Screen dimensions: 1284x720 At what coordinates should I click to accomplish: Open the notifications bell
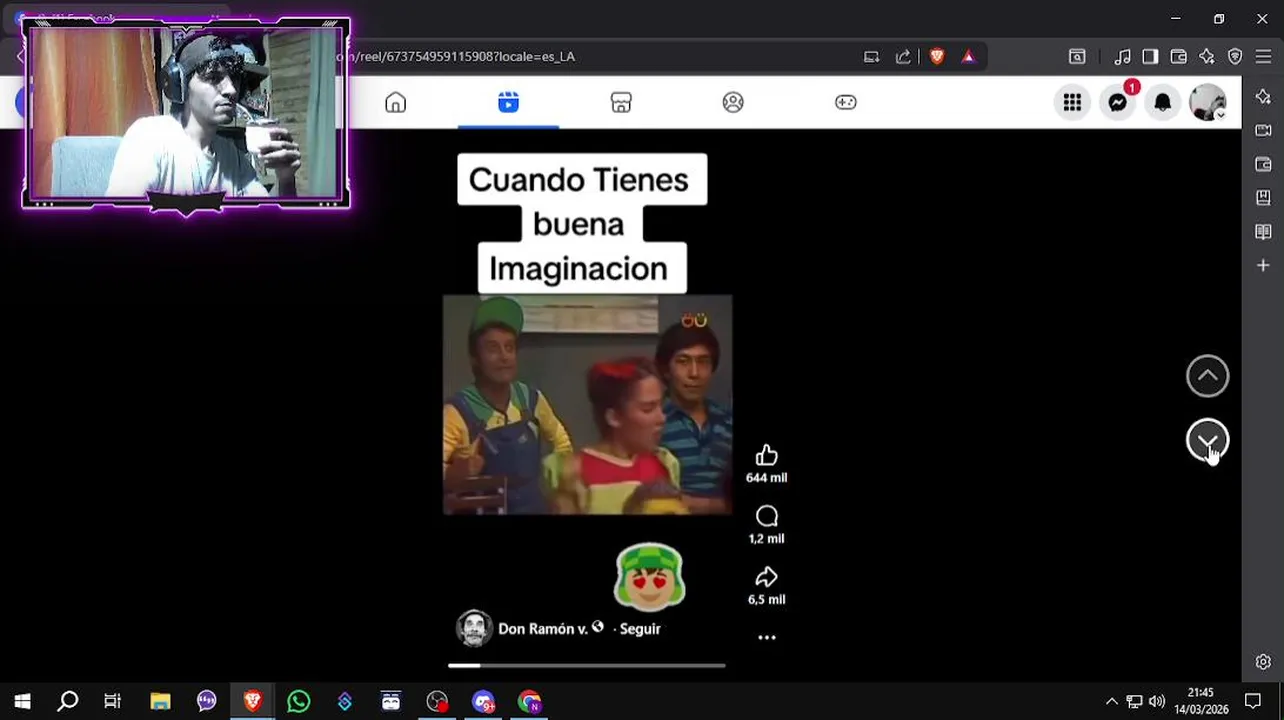(1163, 102)
